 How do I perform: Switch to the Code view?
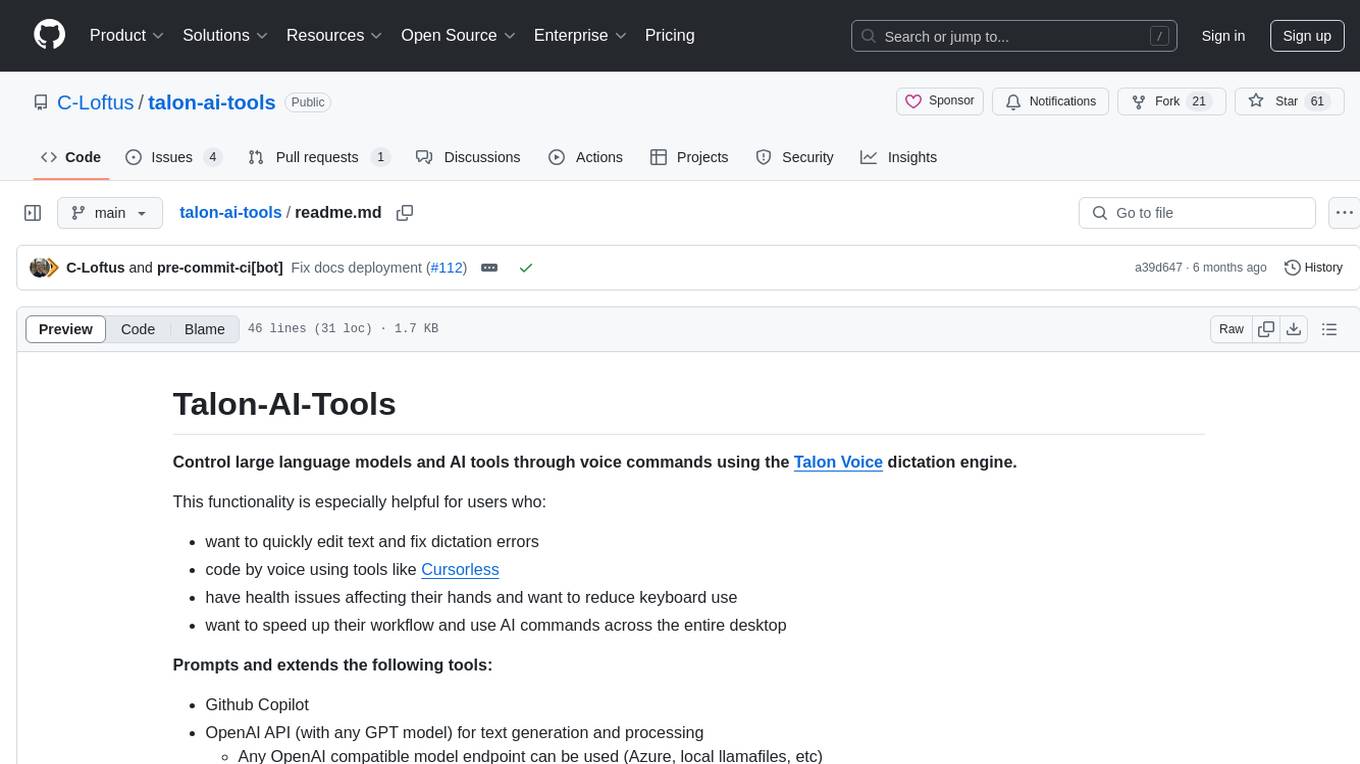138,329
